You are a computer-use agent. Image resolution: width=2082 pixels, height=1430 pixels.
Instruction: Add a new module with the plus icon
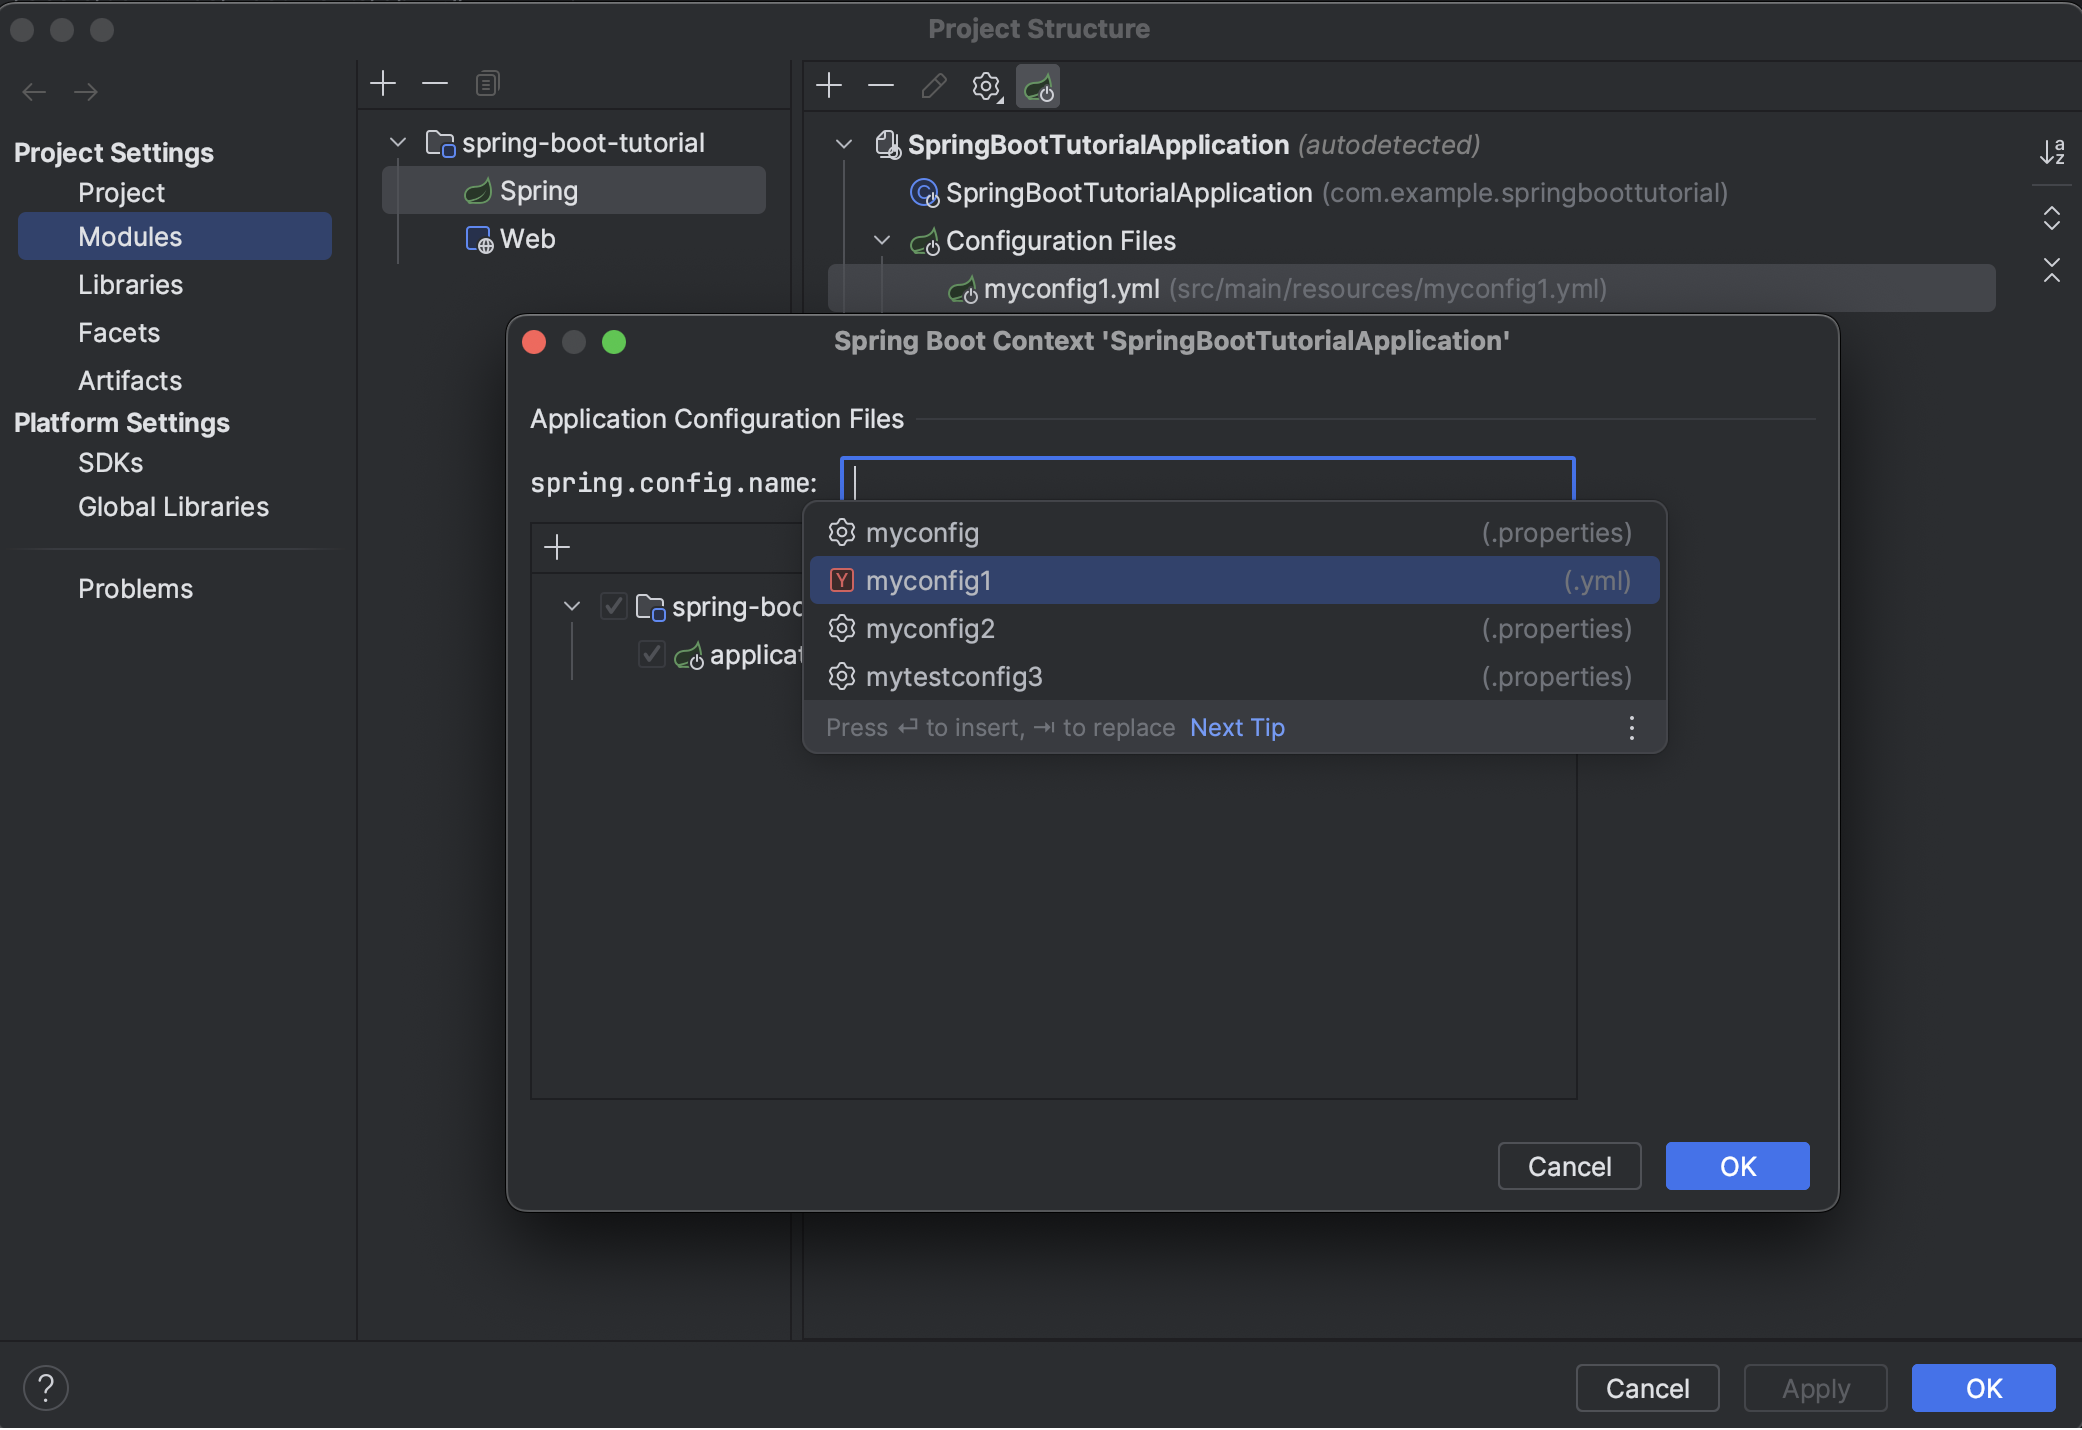pos(384,83)
